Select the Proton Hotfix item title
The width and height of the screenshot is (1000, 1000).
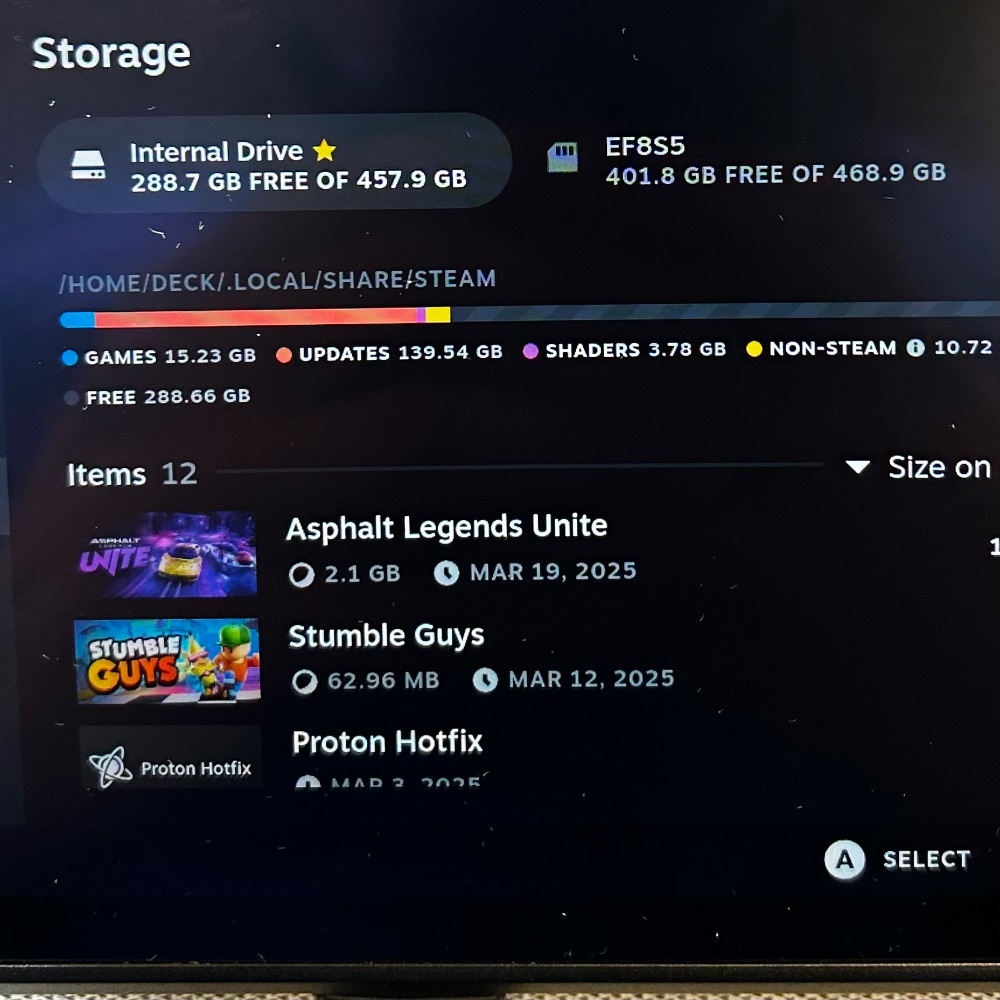[x=387, y=742]
